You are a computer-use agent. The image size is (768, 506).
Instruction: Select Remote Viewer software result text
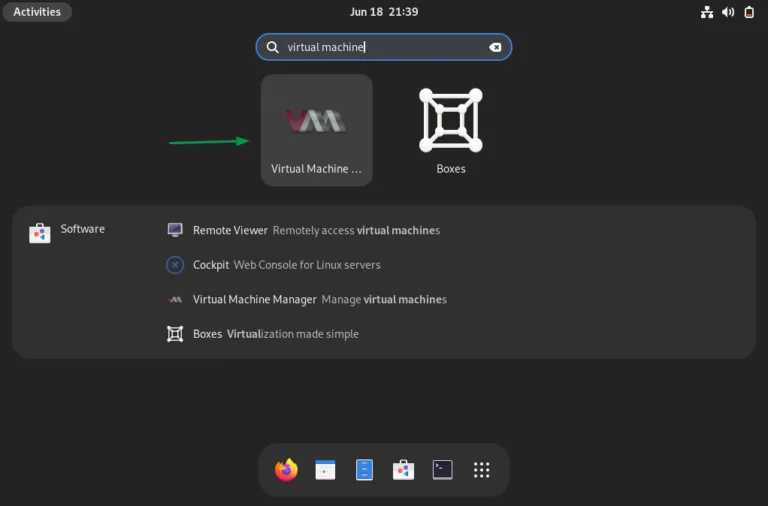point(316,230)
